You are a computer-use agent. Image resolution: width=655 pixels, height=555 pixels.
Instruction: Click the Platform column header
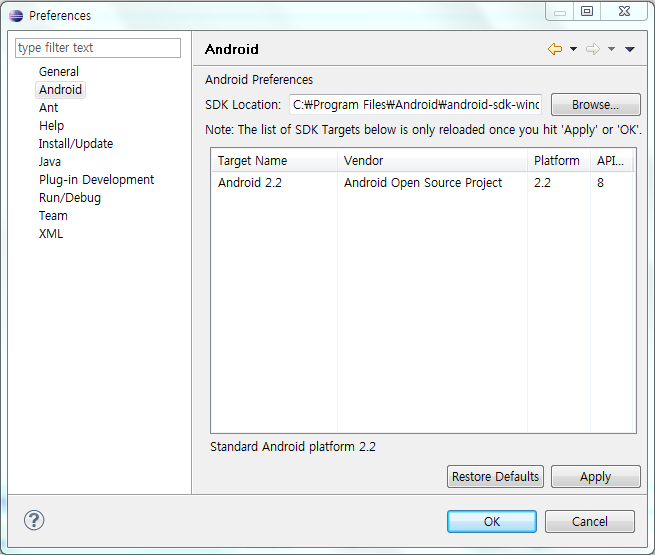coord(559,161)
